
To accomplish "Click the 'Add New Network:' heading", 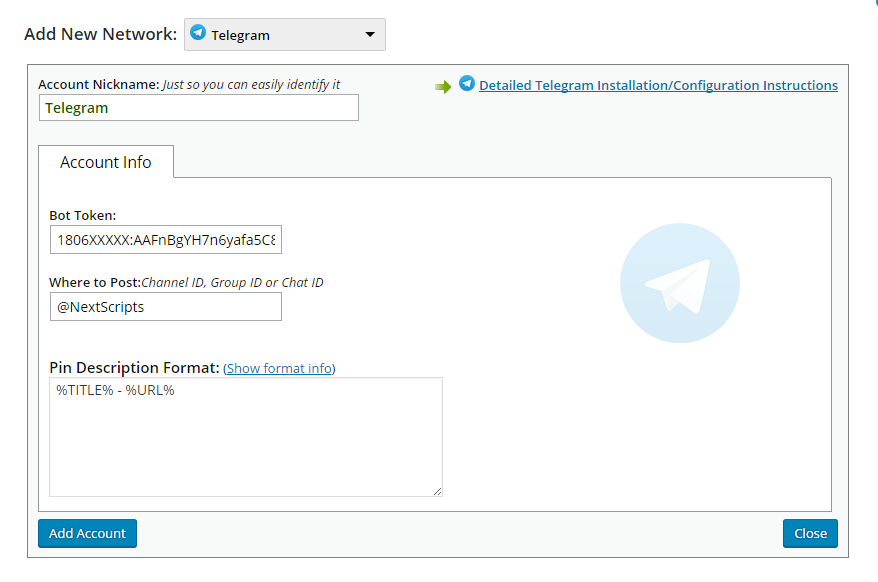I will pyautogui.click(x=101, y=34).
